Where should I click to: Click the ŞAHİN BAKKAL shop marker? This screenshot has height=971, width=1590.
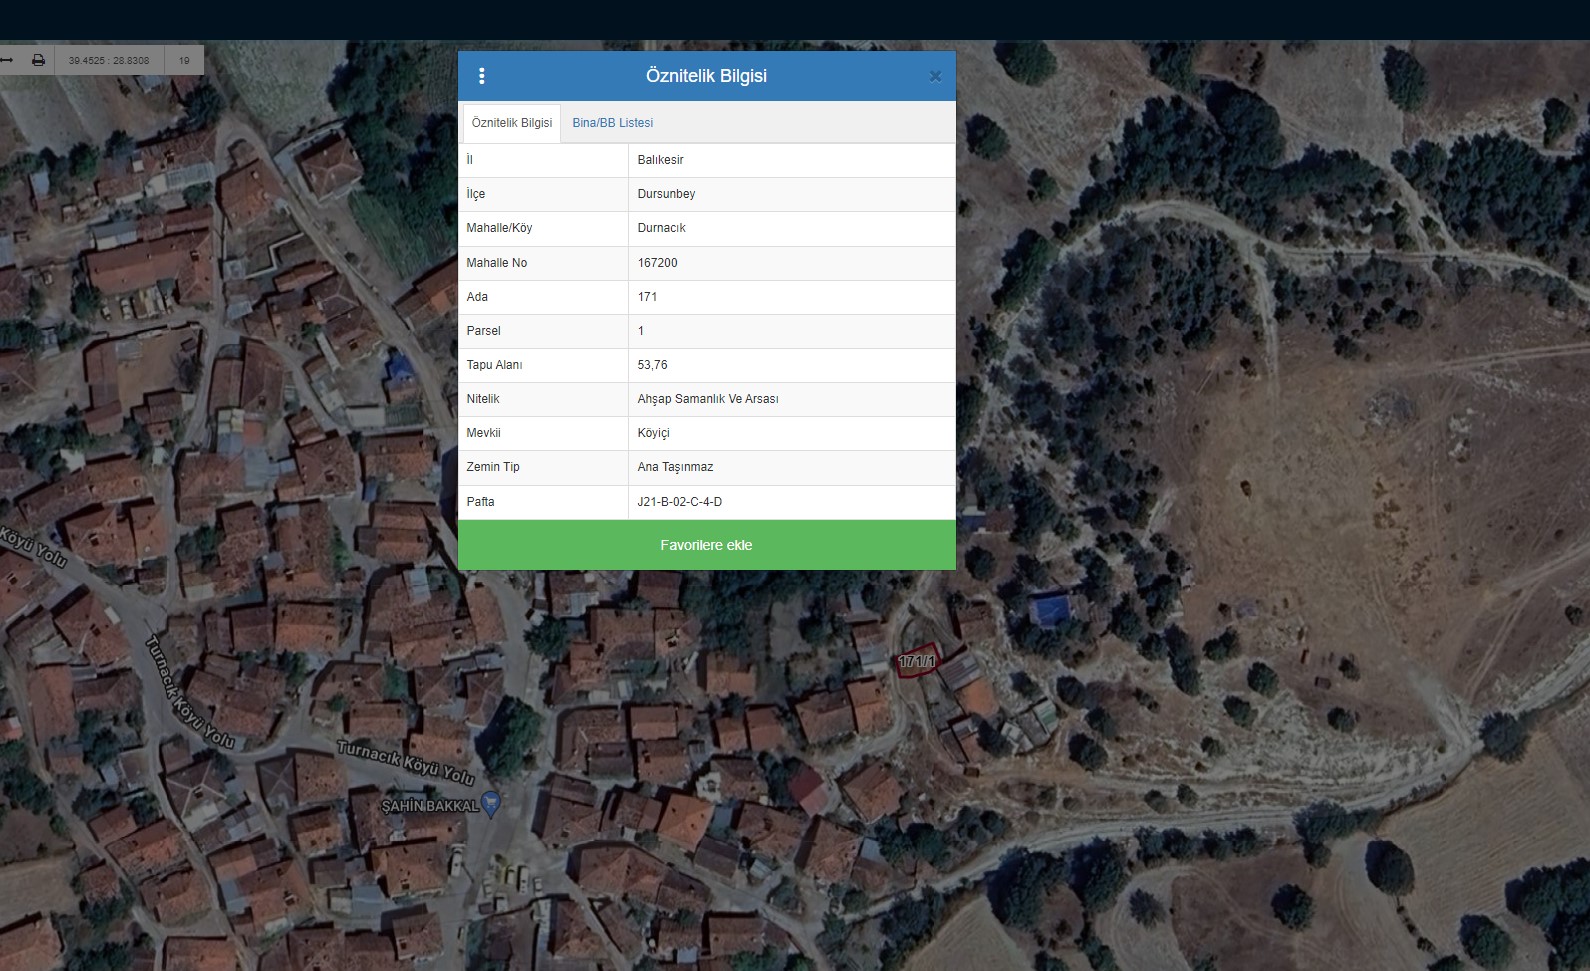491,803
